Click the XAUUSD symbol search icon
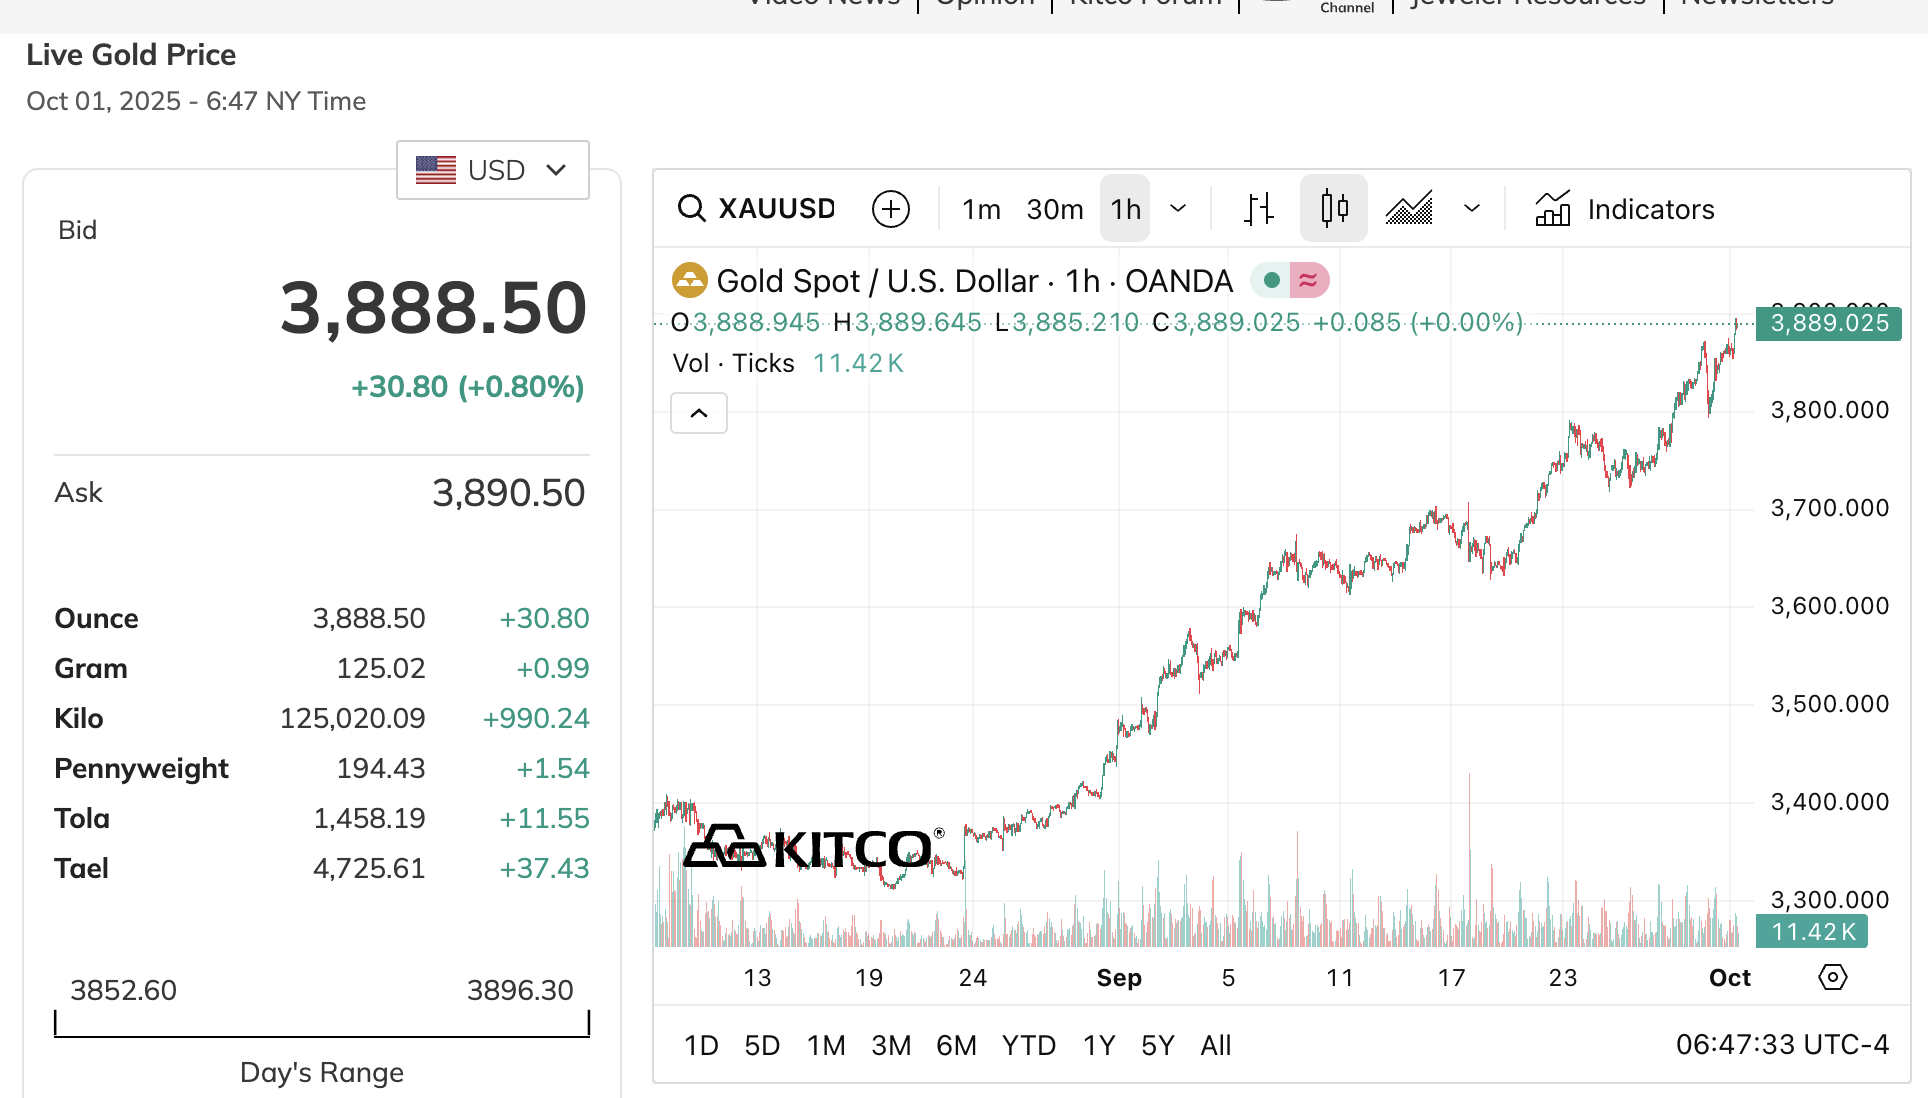 691,209
